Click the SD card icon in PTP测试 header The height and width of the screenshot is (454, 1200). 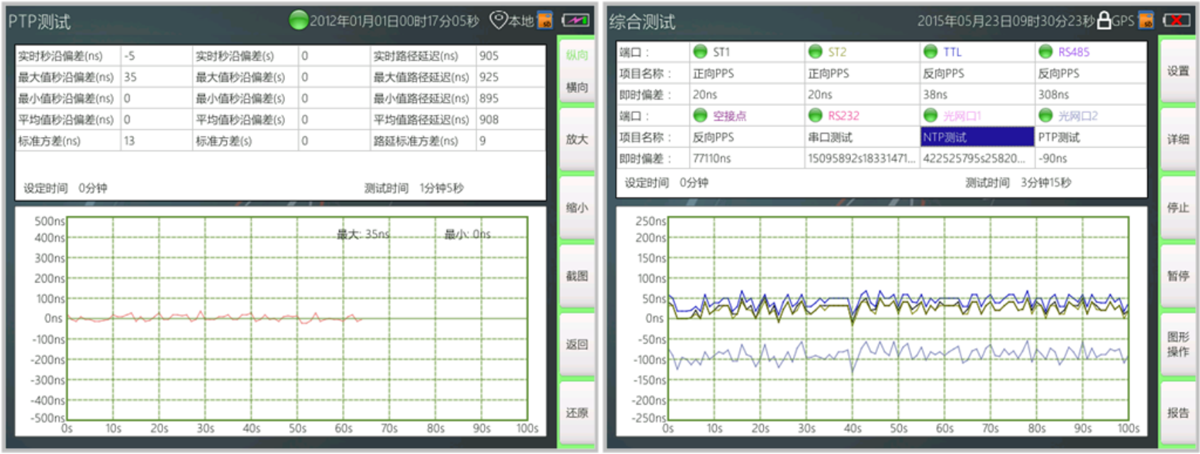coord(545,20)
